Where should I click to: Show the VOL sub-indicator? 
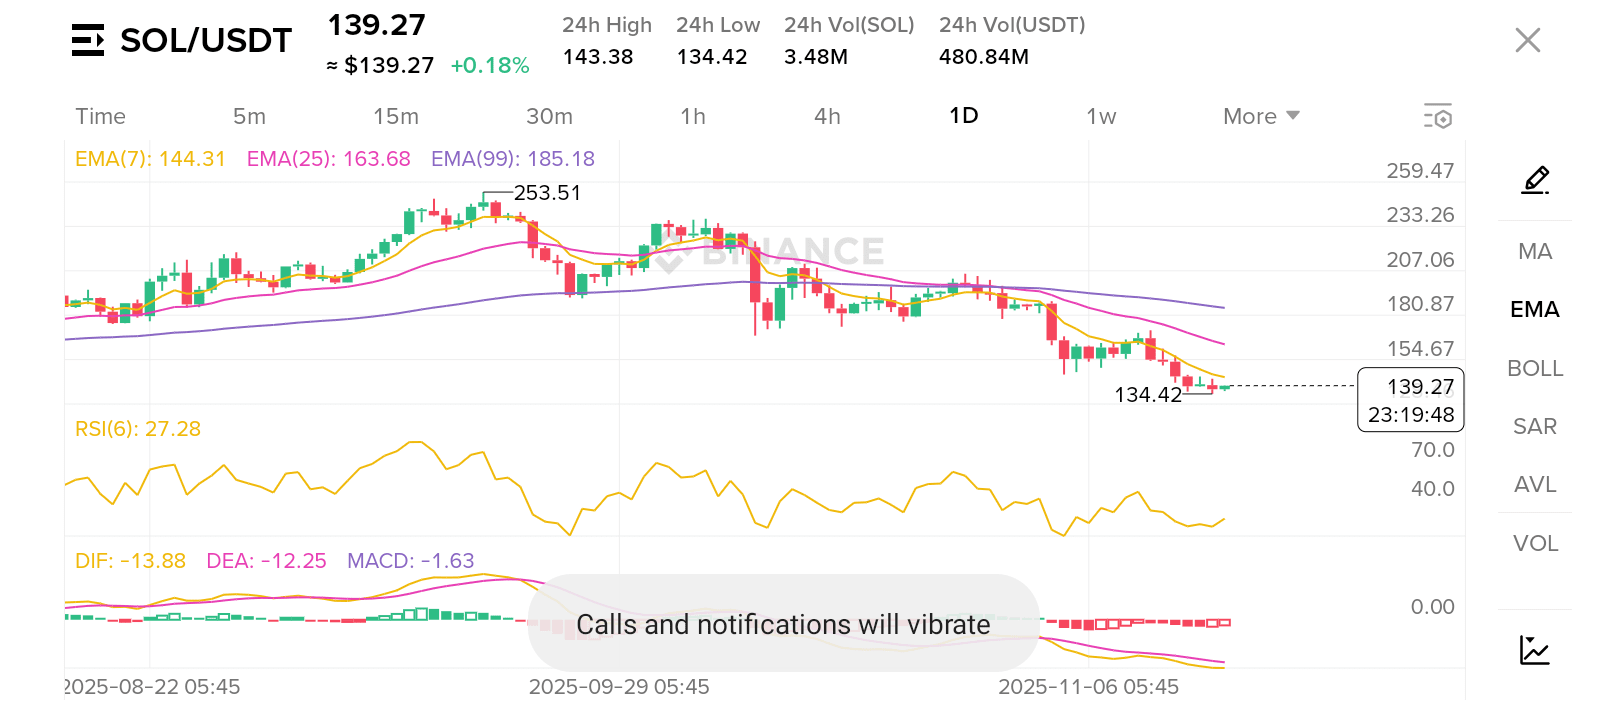coord(1535,543)
